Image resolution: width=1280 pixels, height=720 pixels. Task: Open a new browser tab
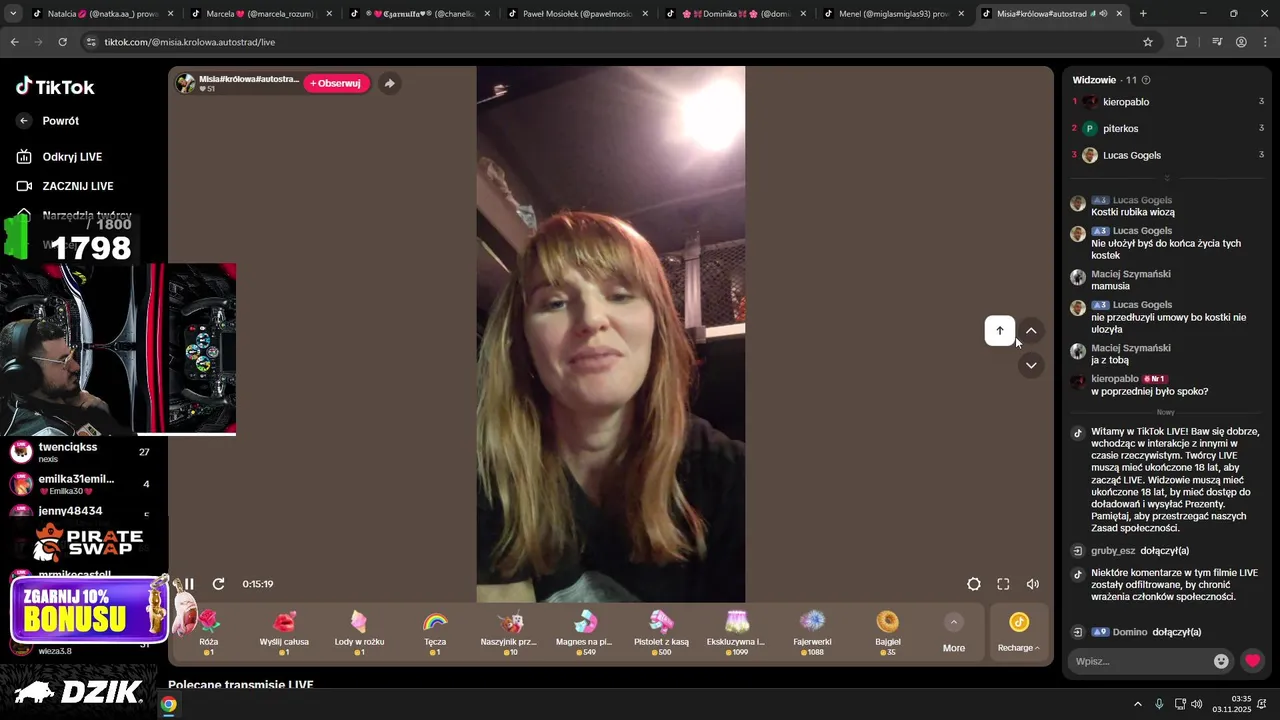1143,14
